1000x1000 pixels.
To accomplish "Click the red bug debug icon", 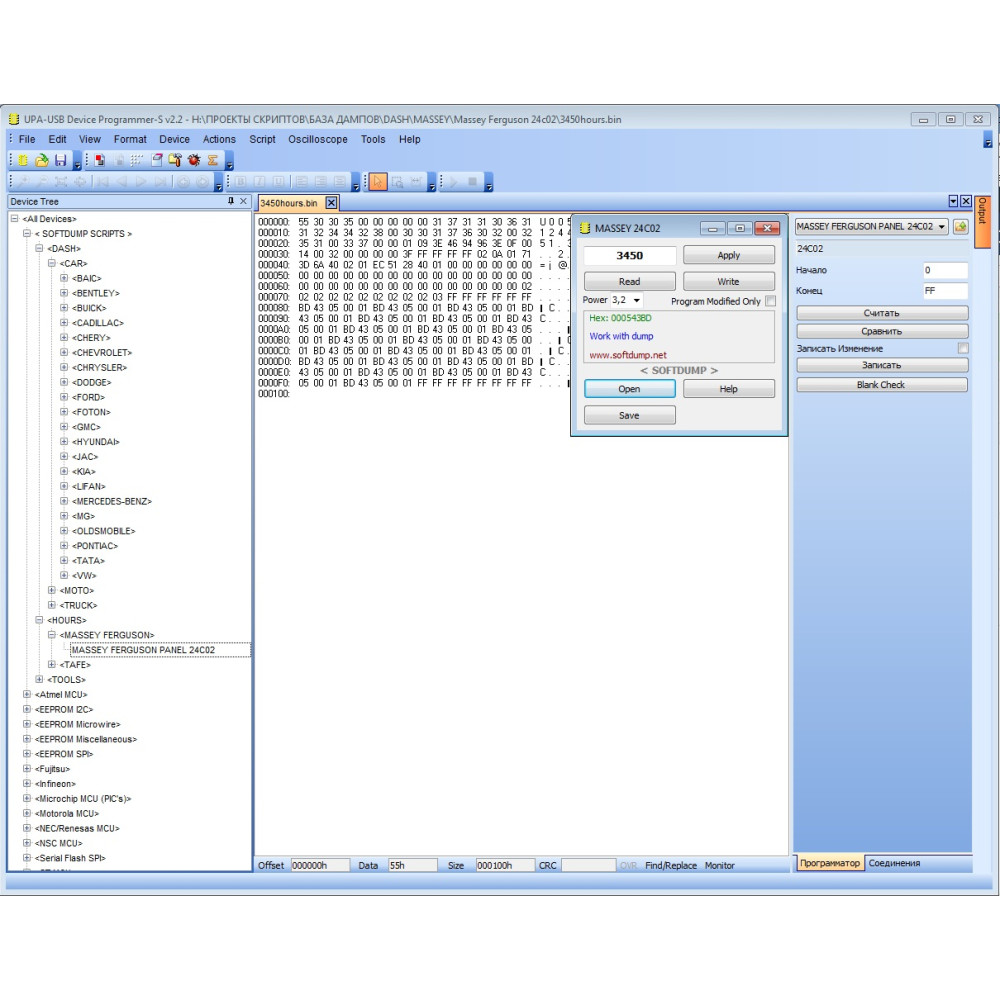I will (194, 160).
